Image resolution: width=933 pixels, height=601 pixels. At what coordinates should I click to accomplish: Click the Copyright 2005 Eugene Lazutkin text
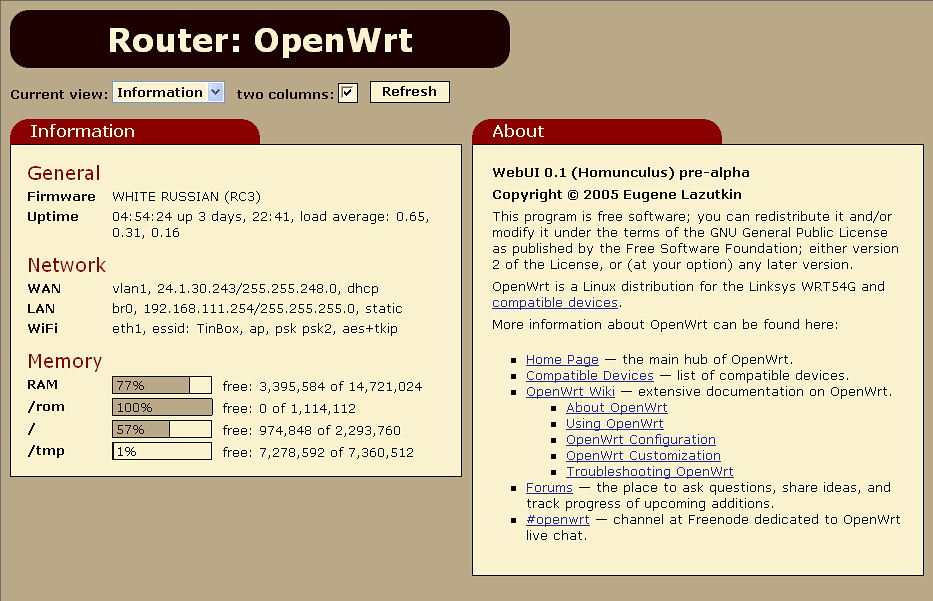[x=616, y=195]
